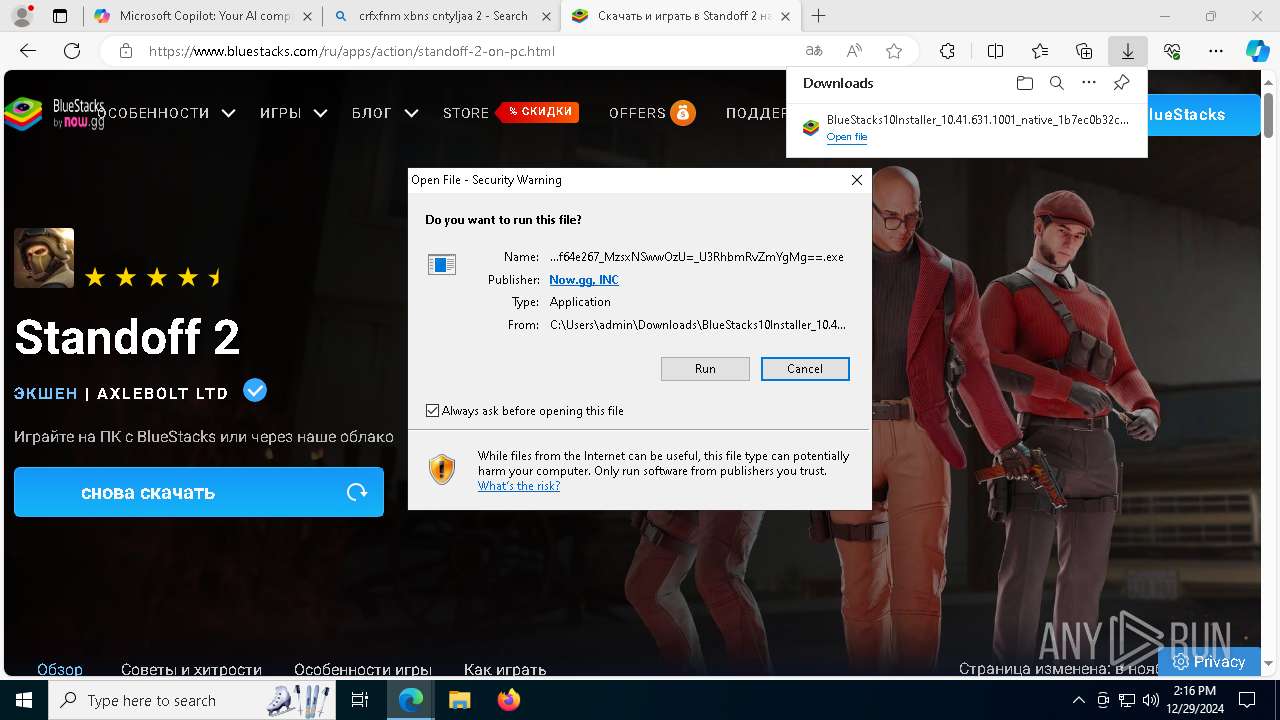This screenshot has width=1280, height=720.
Task: Click the снова скачать download button
Action: [199, 492]
